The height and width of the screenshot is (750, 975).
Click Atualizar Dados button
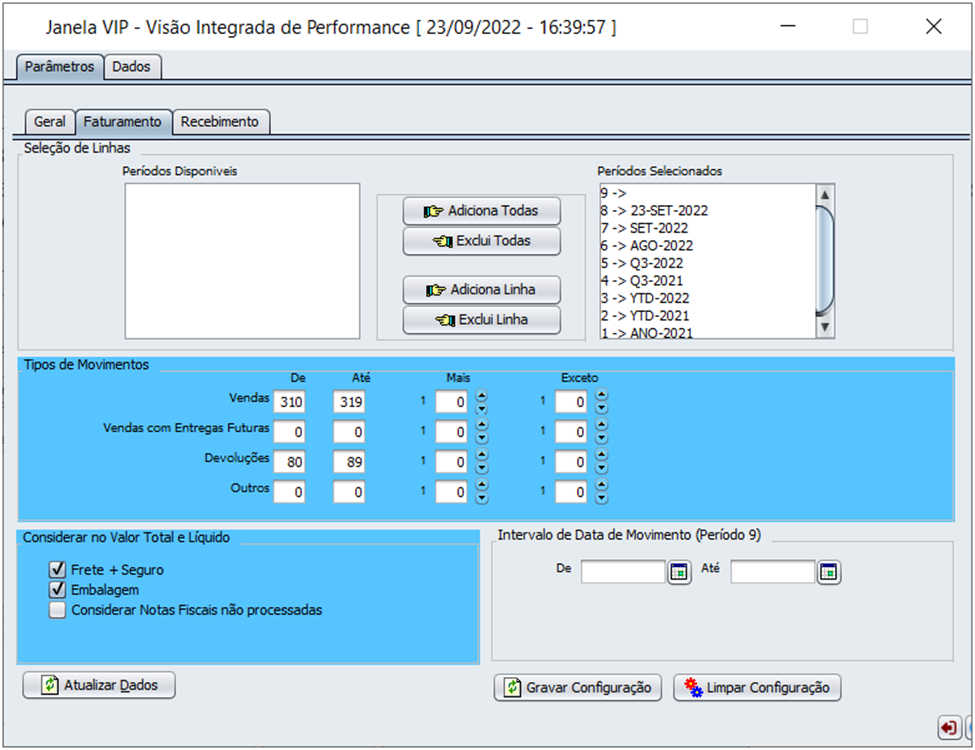[100, 686]
